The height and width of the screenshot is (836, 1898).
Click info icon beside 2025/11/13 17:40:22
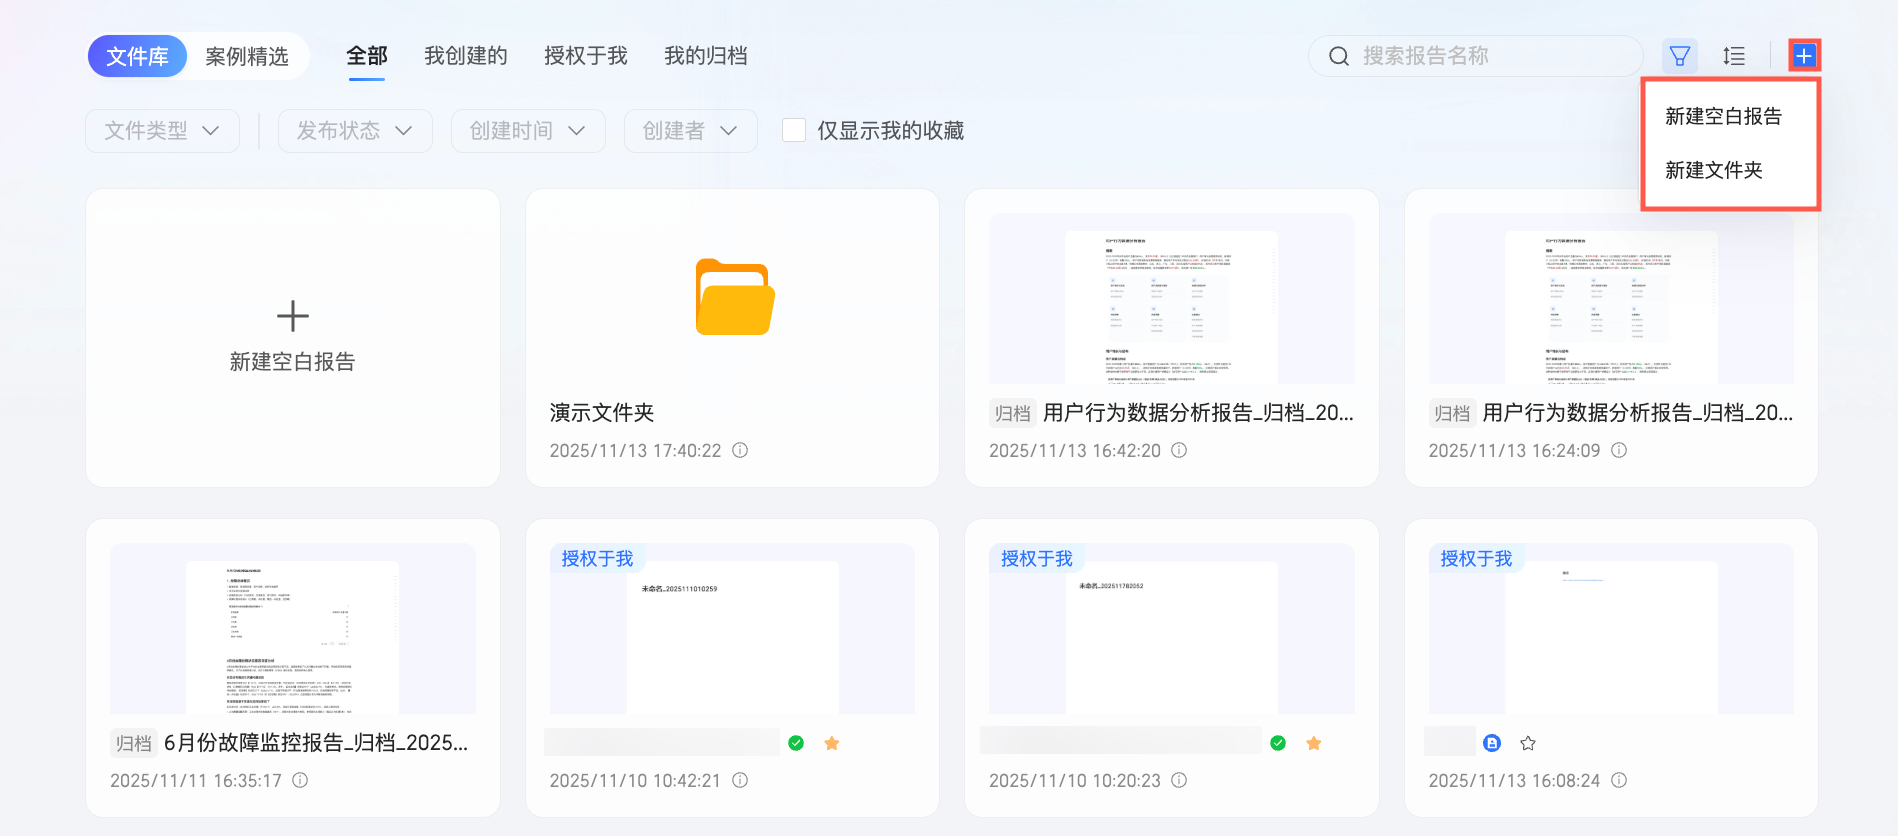[740, 450]
